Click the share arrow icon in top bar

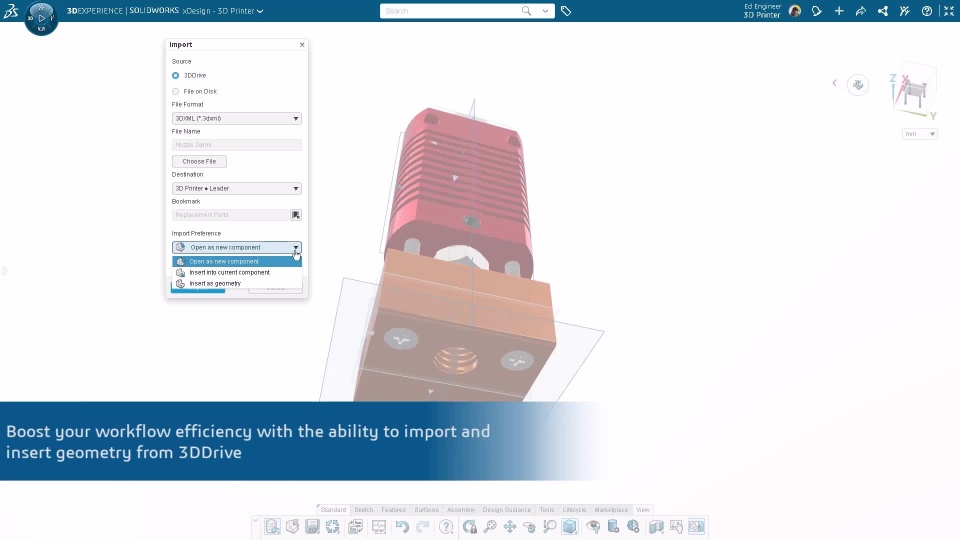pos(861,11)
